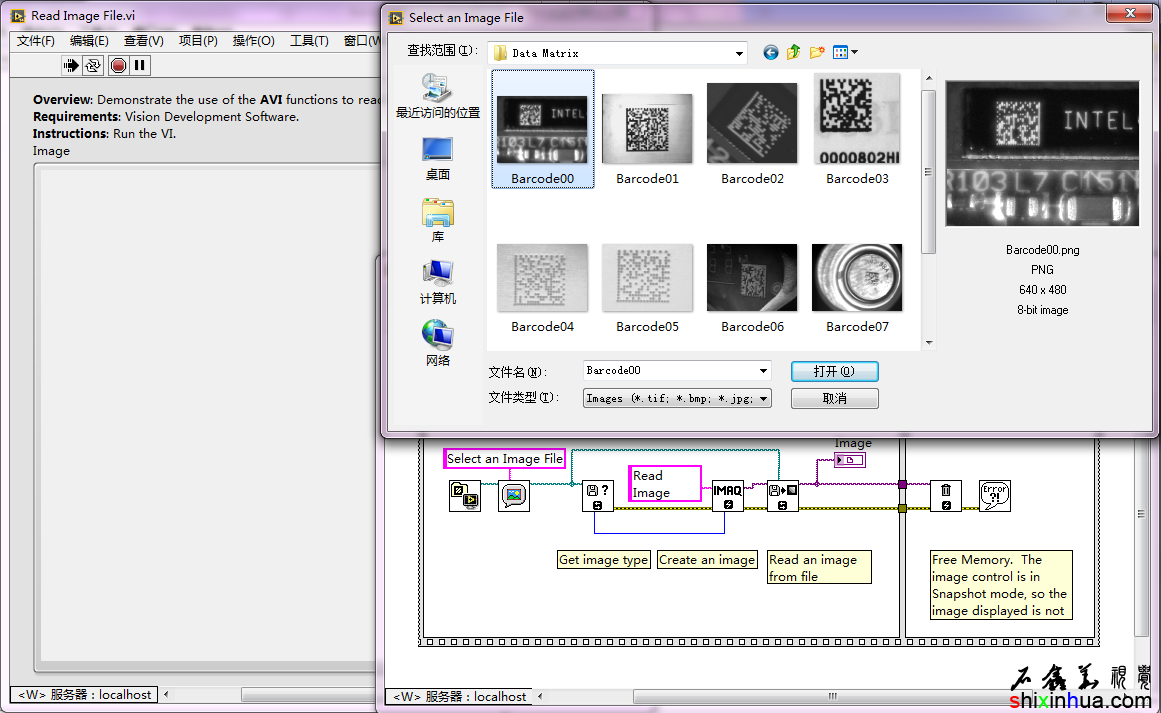1161x713 pixels.
Task: Click the file list scrollbar thumb
Action: pyautogui.click(x=929, y=172)
